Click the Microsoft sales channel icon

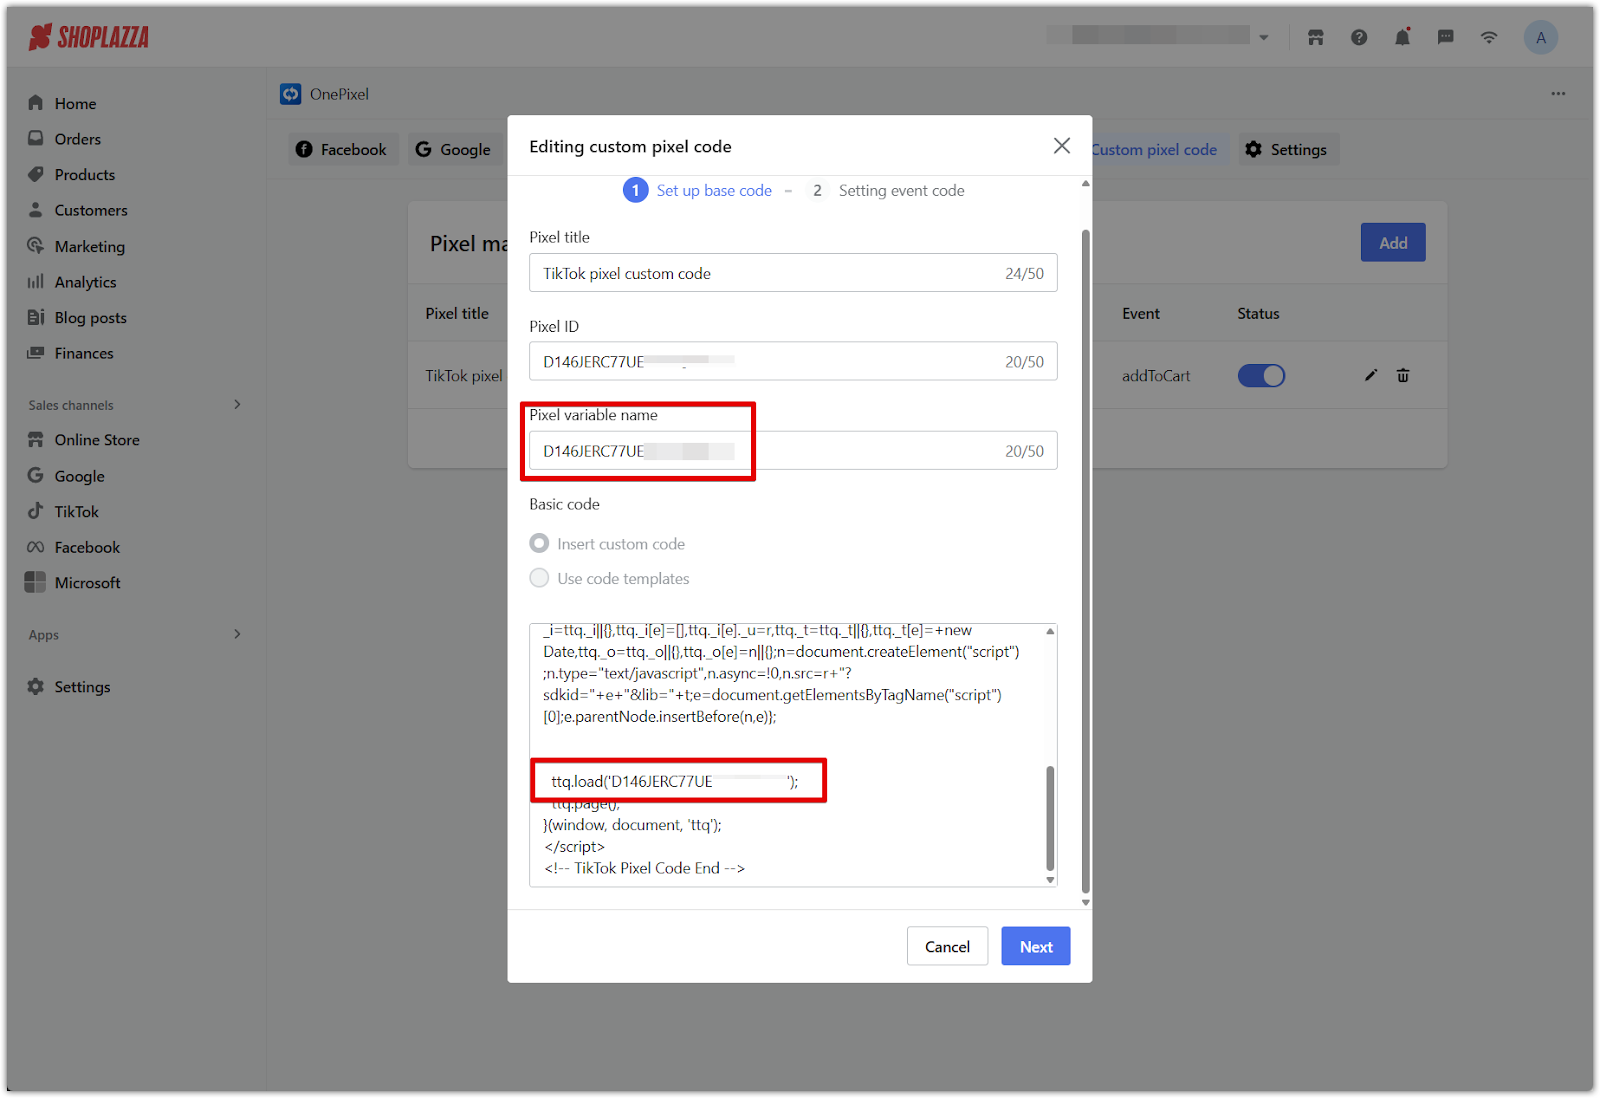pyautogui.click(x=36, y=582)
